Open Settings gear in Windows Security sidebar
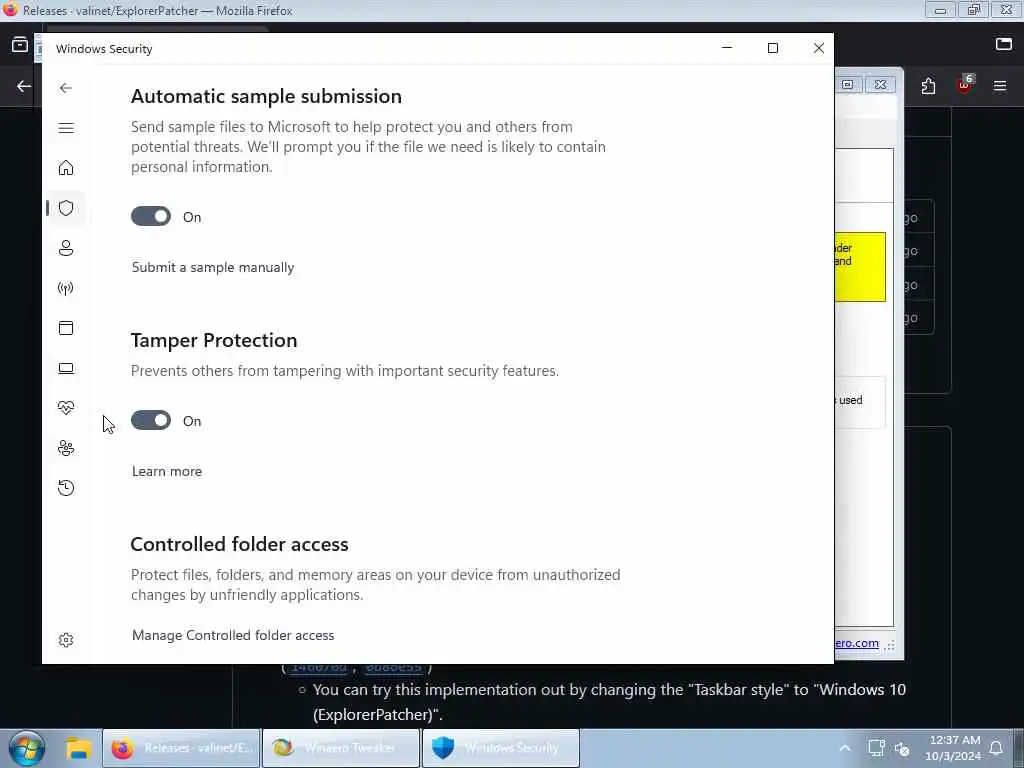Image resolution: width=1024 pixels, height=768 pixels. tap(65, 640)
